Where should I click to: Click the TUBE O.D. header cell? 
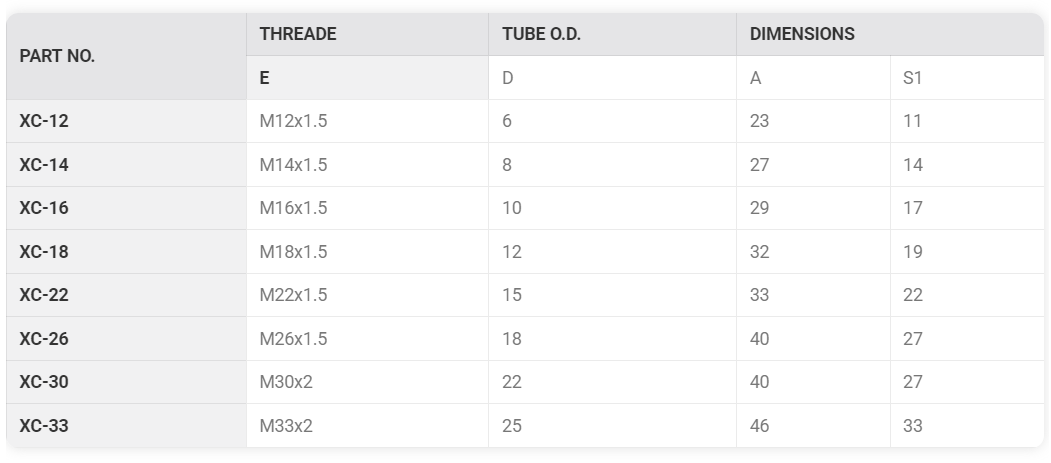(x=541, y=34)
